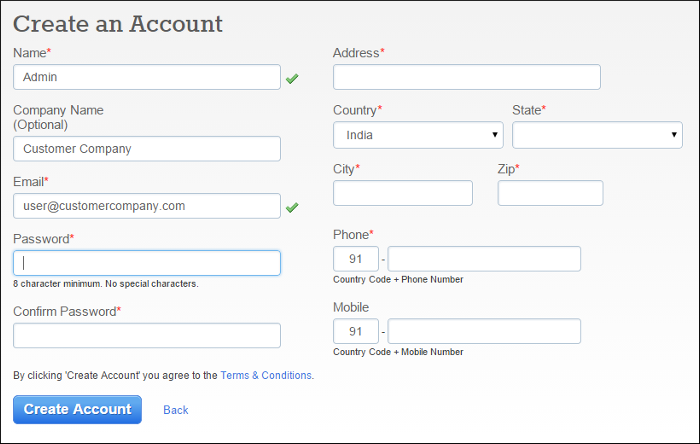Click the Phone number input field
The height and width of the screenshot is (444, 700).
(484, 259)
